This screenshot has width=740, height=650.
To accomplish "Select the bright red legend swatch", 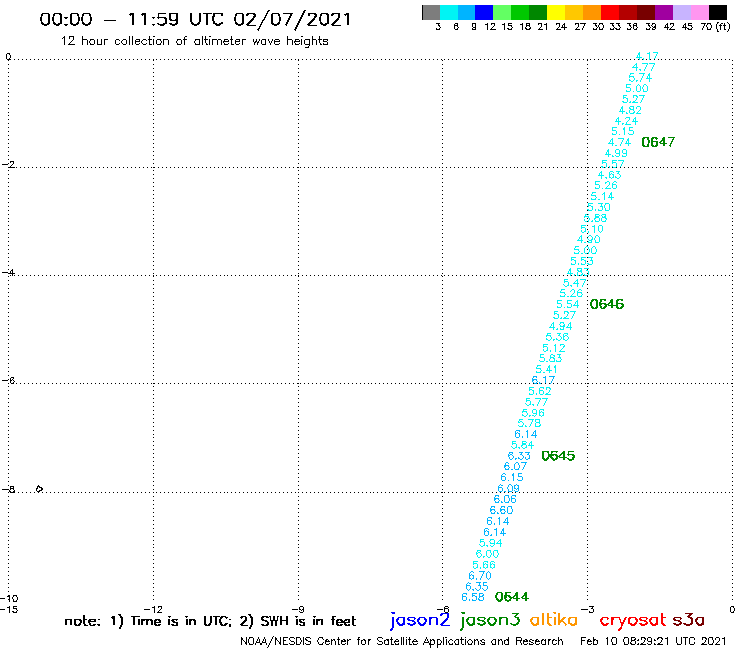I will 610,12.
